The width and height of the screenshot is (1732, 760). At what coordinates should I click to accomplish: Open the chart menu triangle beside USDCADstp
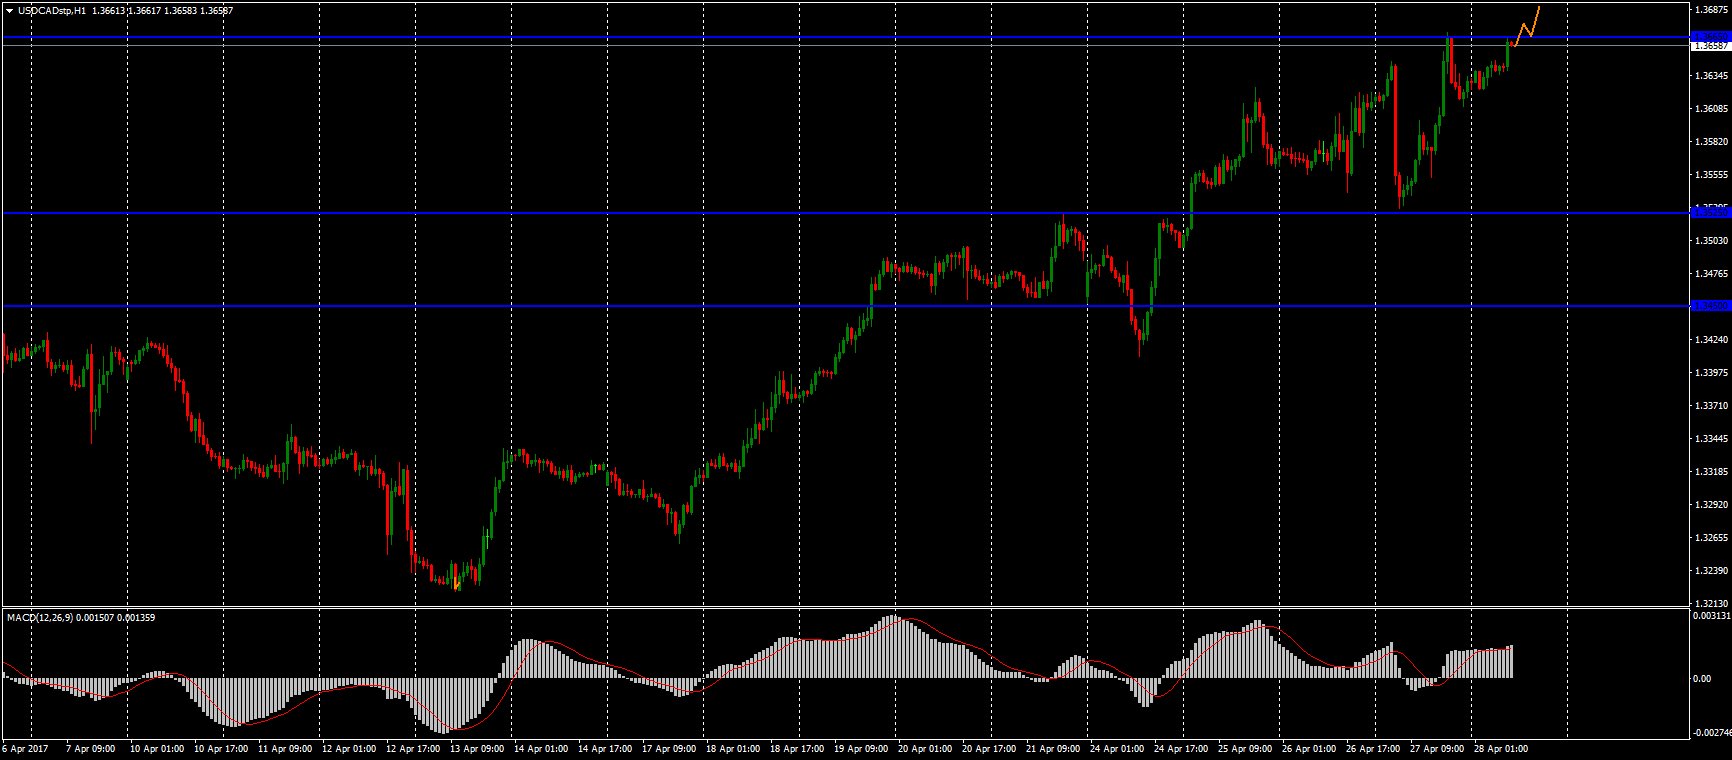[9, 10]
